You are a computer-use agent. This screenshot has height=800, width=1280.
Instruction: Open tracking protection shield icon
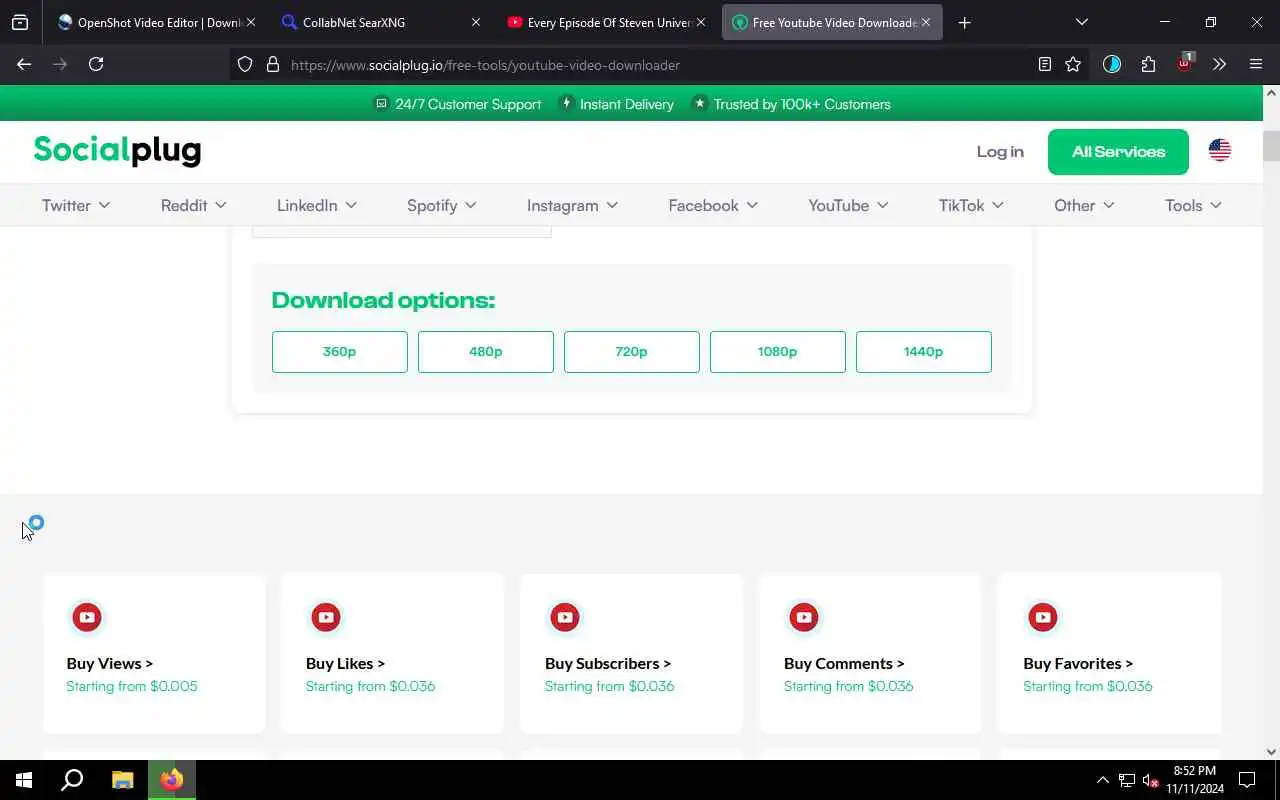pos(245,64)
